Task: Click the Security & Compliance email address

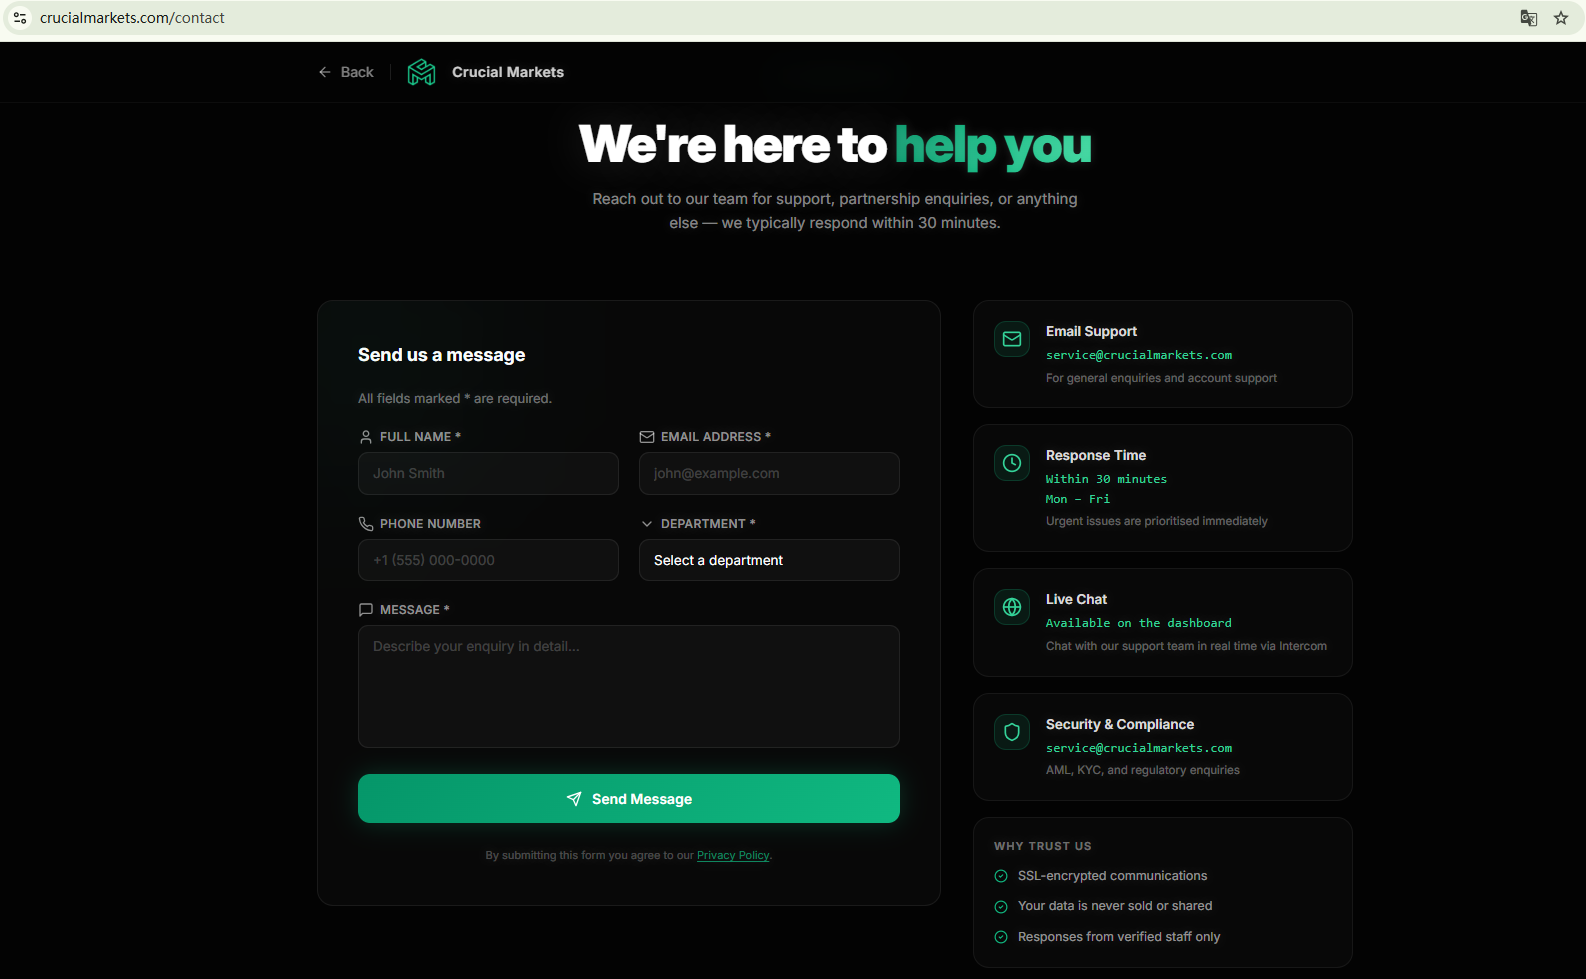Action: point(1139,748)
